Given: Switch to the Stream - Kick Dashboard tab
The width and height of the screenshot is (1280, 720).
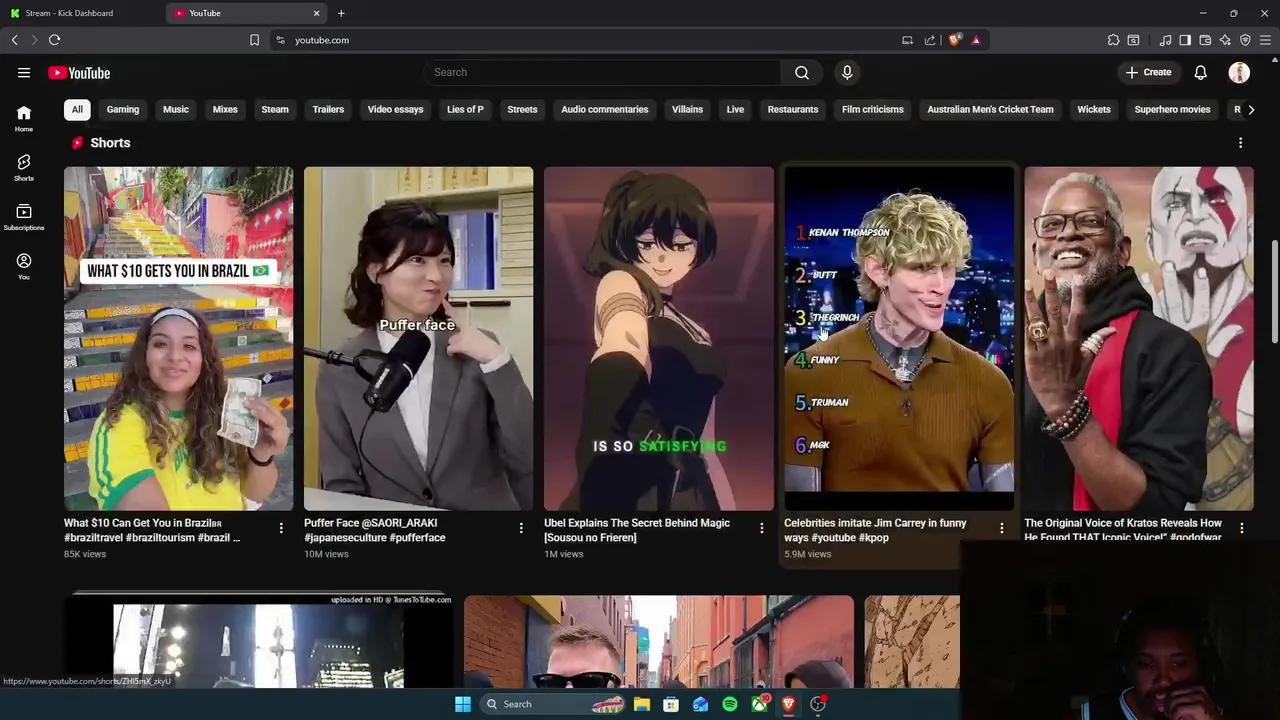Looking at the screenshot, I should coord(80,13).
